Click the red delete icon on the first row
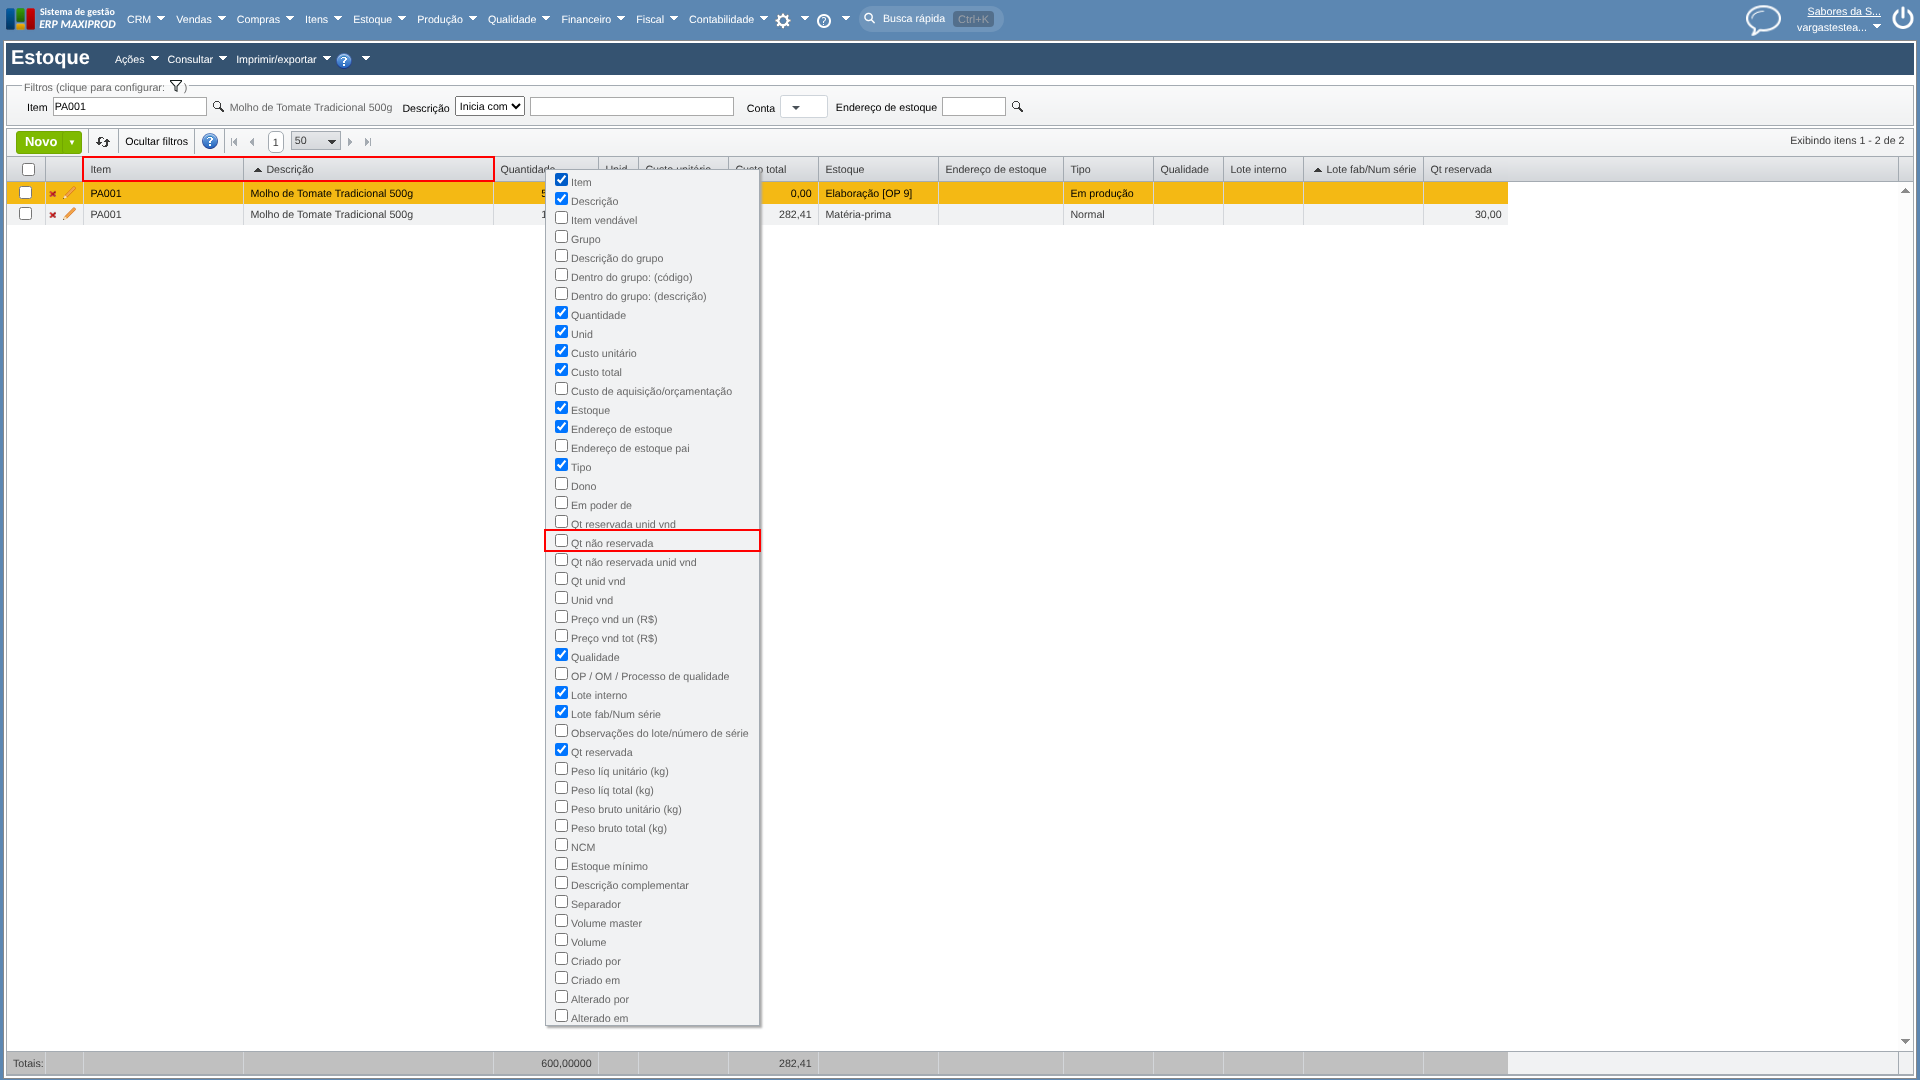 pos(53,194)
